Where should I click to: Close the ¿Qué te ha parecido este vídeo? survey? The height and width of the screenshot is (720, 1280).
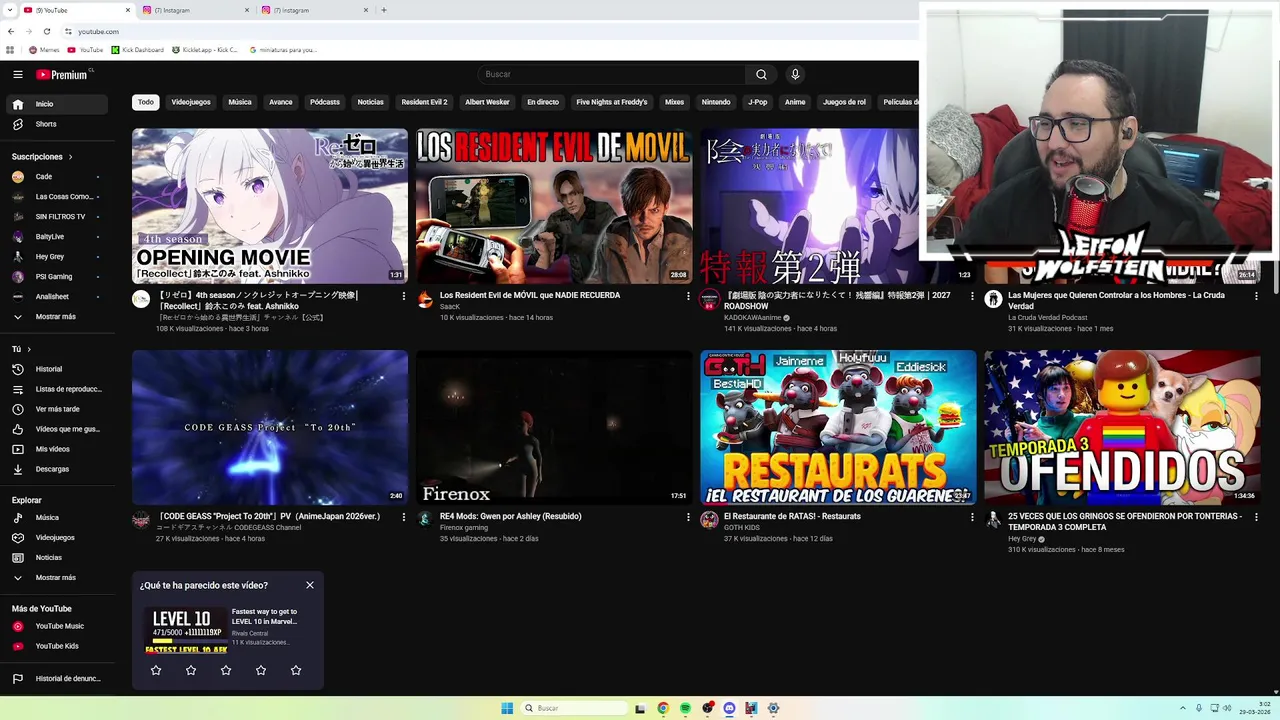click(x=310, y=585)
